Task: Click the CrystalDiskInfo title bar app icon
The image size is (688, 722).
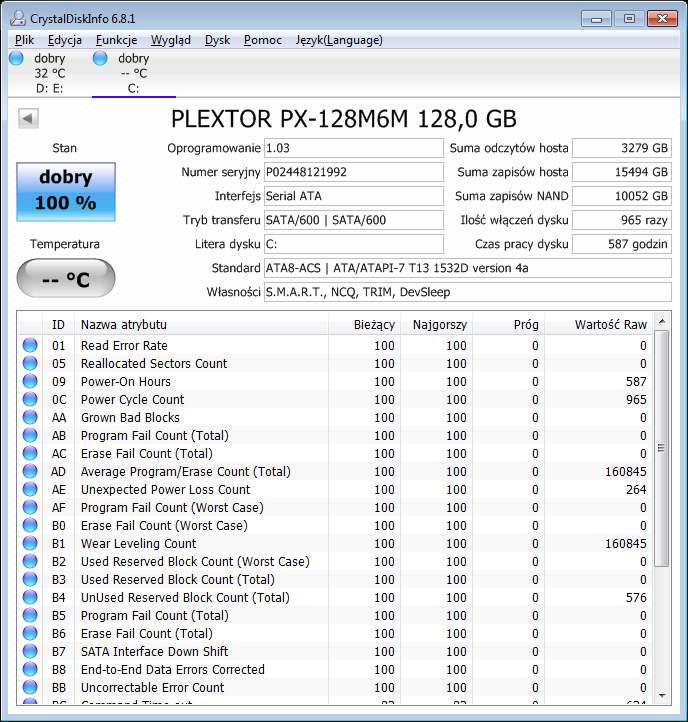Action: coord(17,18)
